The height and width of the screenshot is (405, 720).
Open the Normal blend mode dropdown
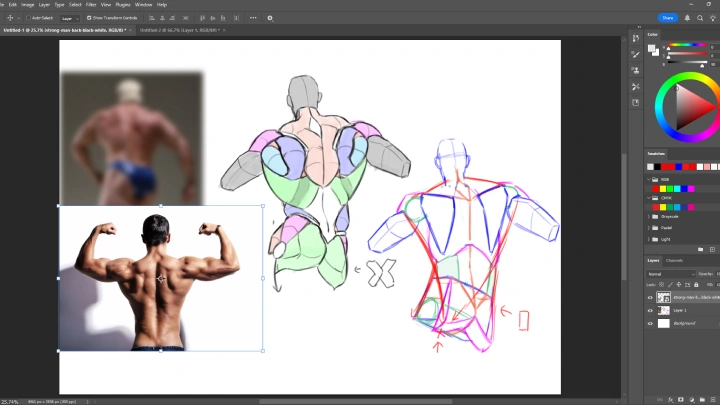coord(670,274)
